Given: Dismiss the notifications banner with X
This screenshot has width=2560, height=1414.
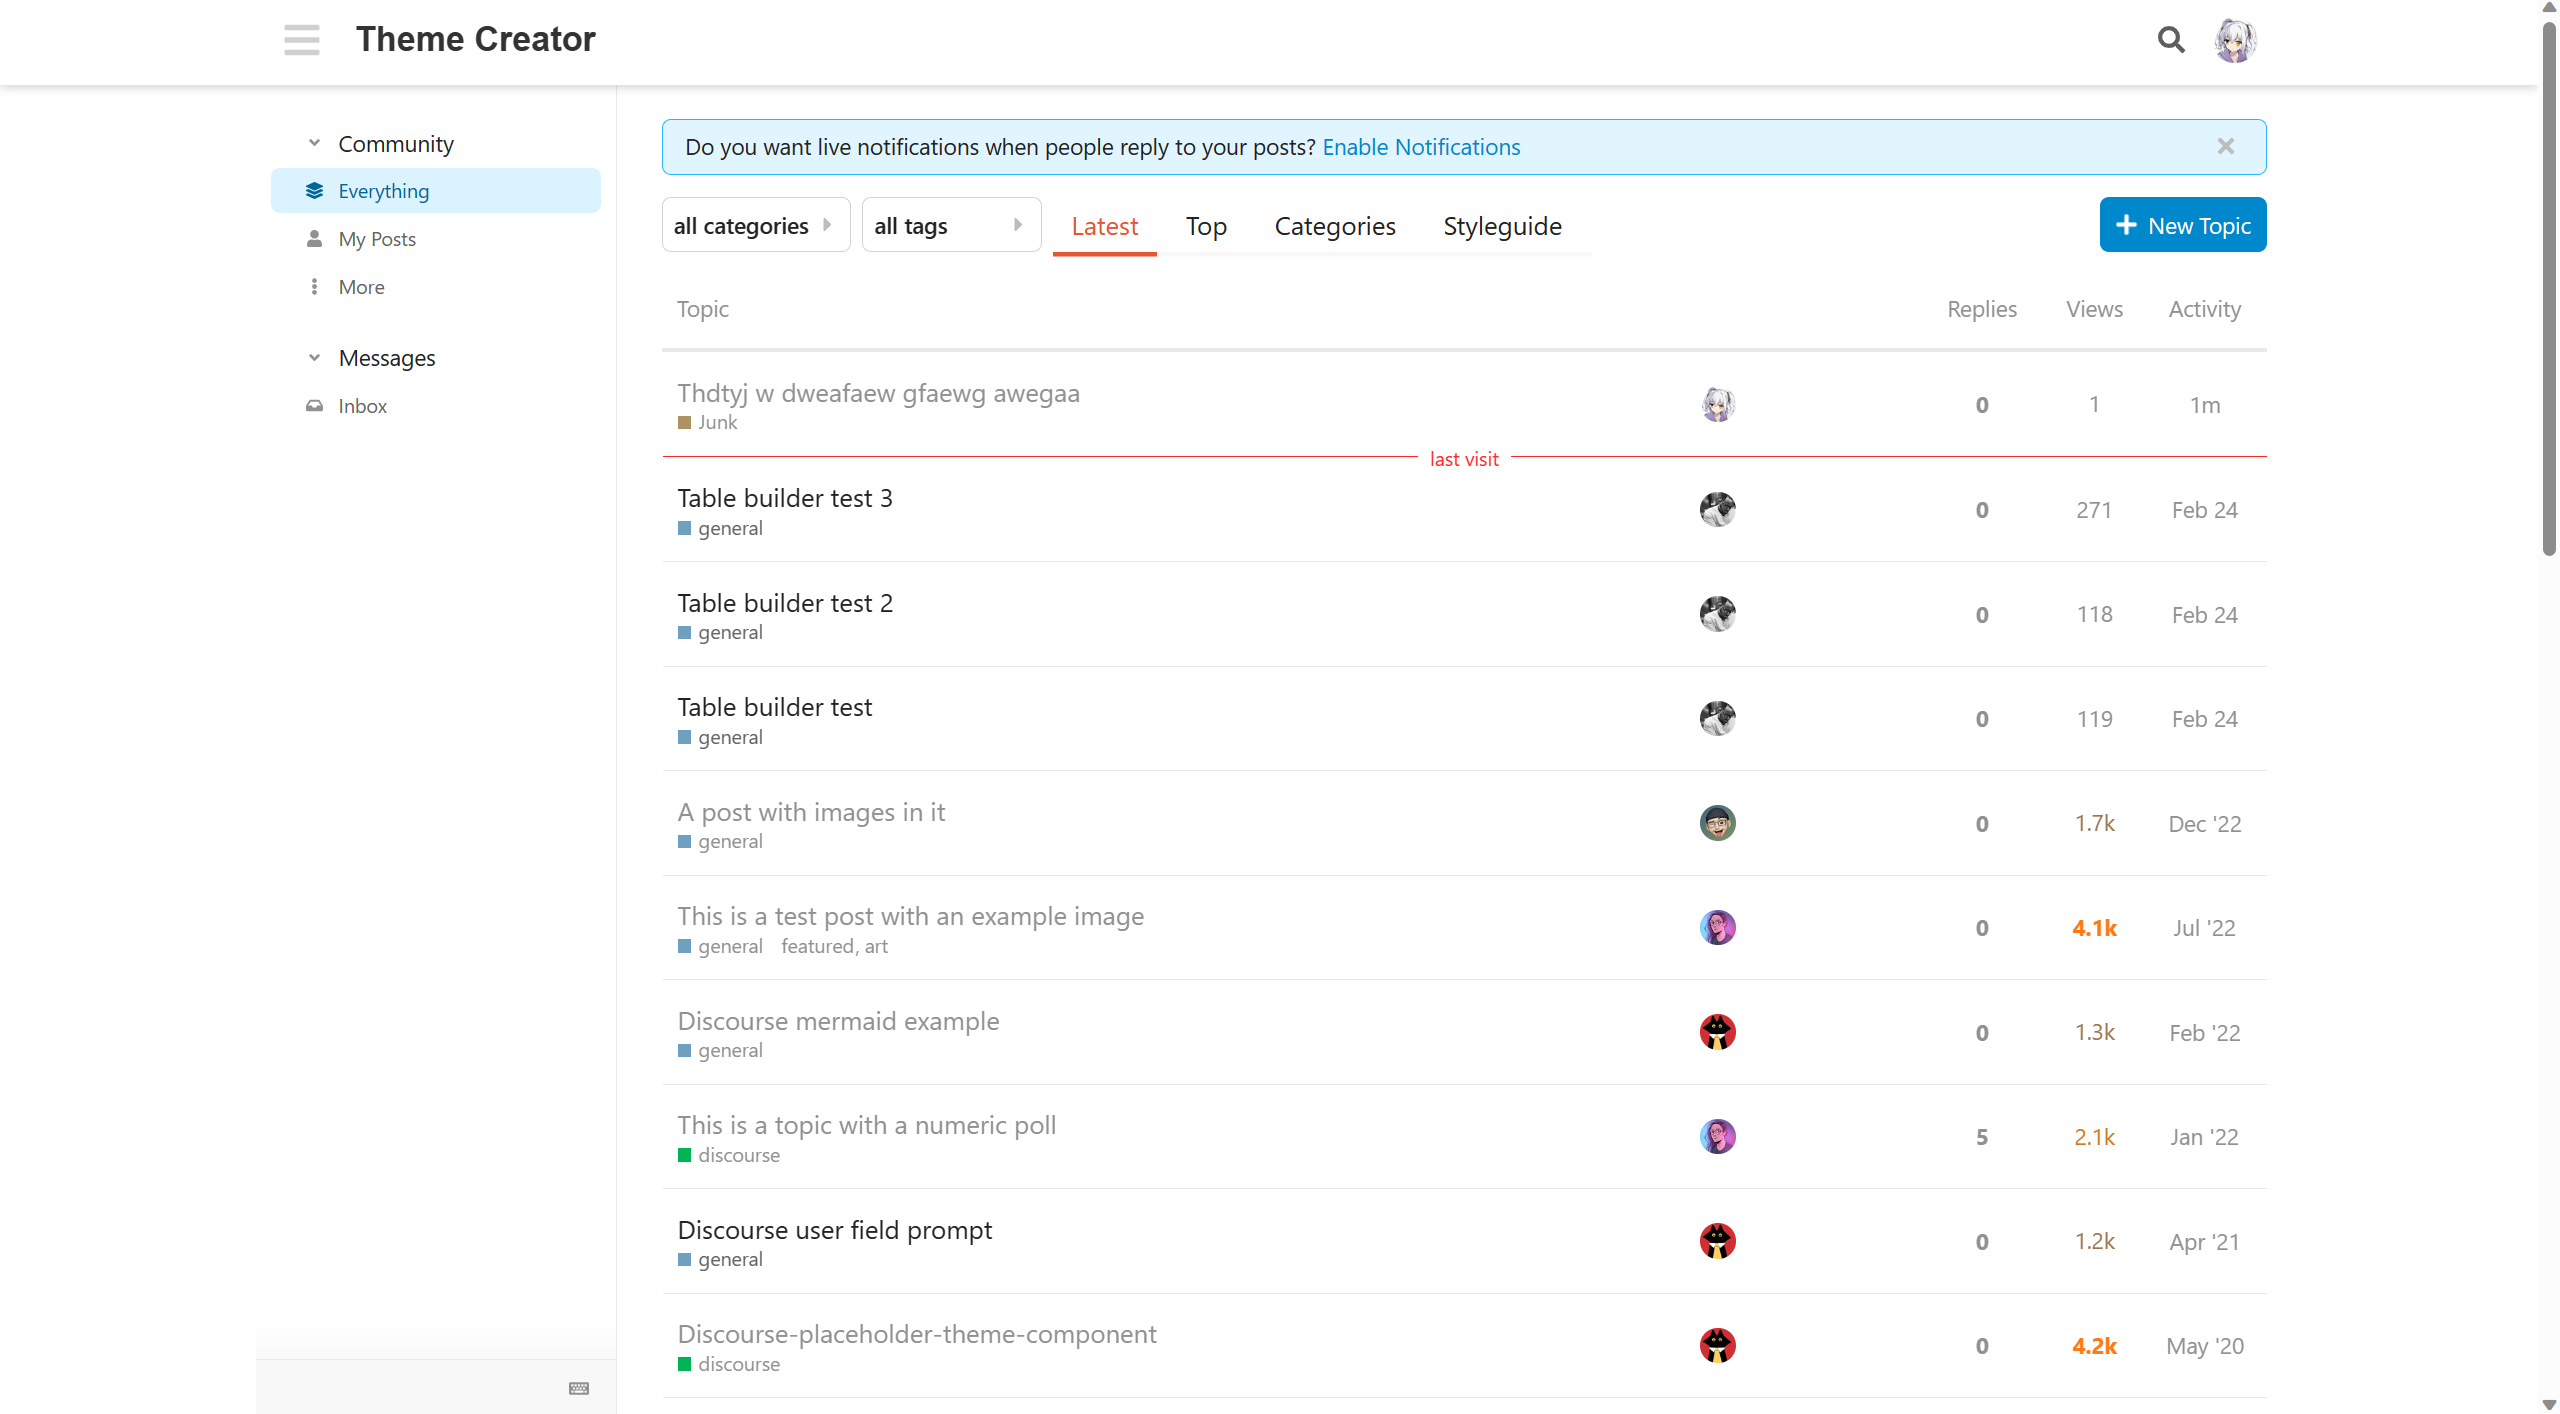Looking at the screenshot, I should click(x=2225, y=147).
